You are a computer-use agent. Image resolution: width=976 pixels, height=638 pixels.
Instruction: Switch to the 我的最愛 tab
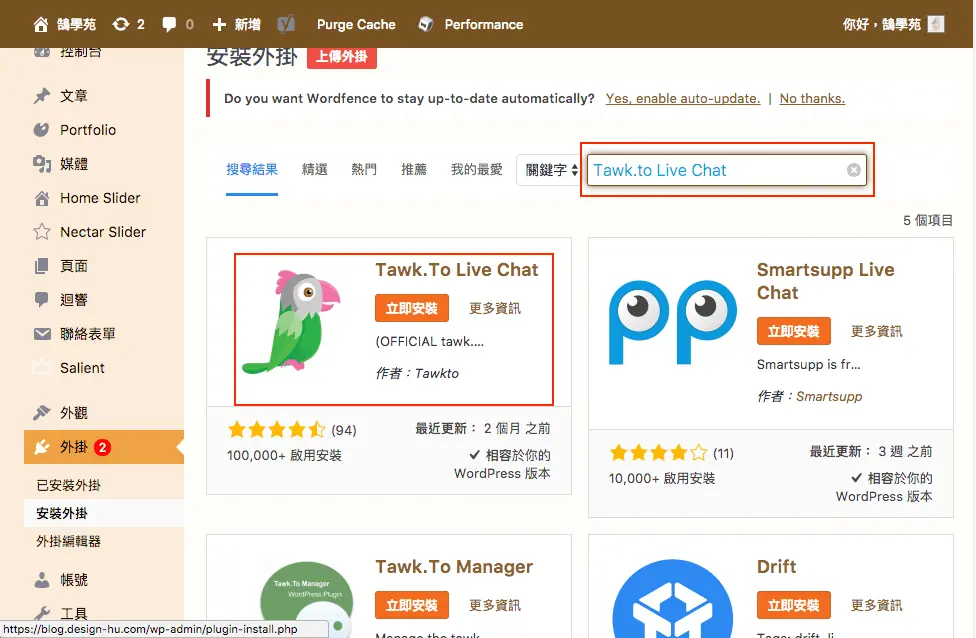click(x=477, y=169)
